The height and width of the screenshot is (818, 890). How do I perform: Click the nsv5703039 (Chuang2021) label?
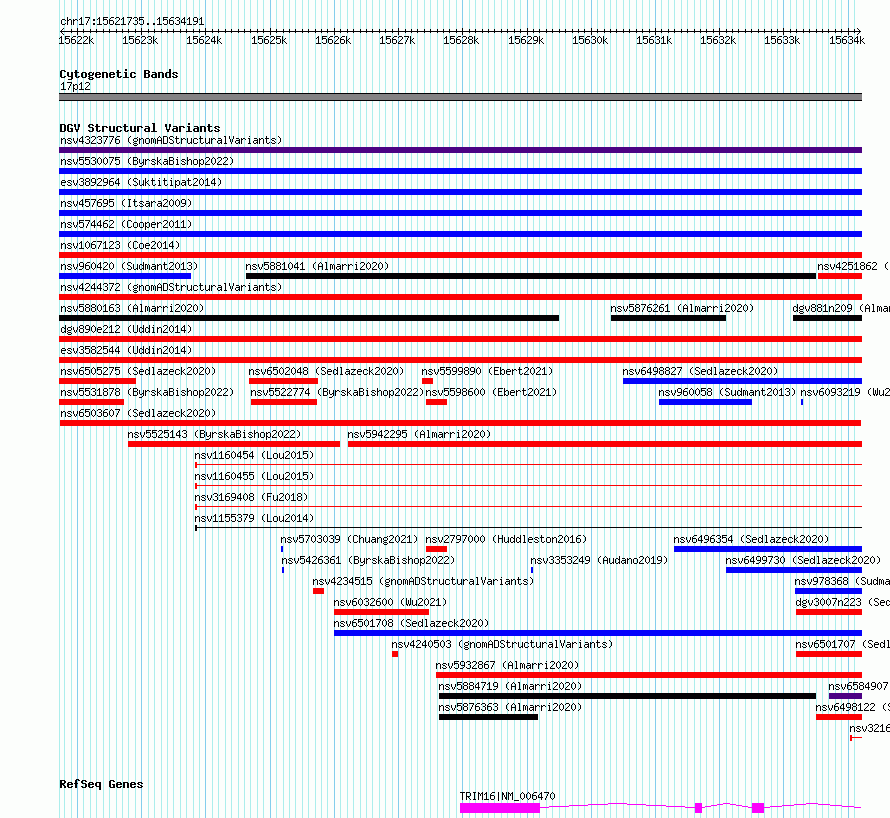pyautogui.click(x=349, y=539)
